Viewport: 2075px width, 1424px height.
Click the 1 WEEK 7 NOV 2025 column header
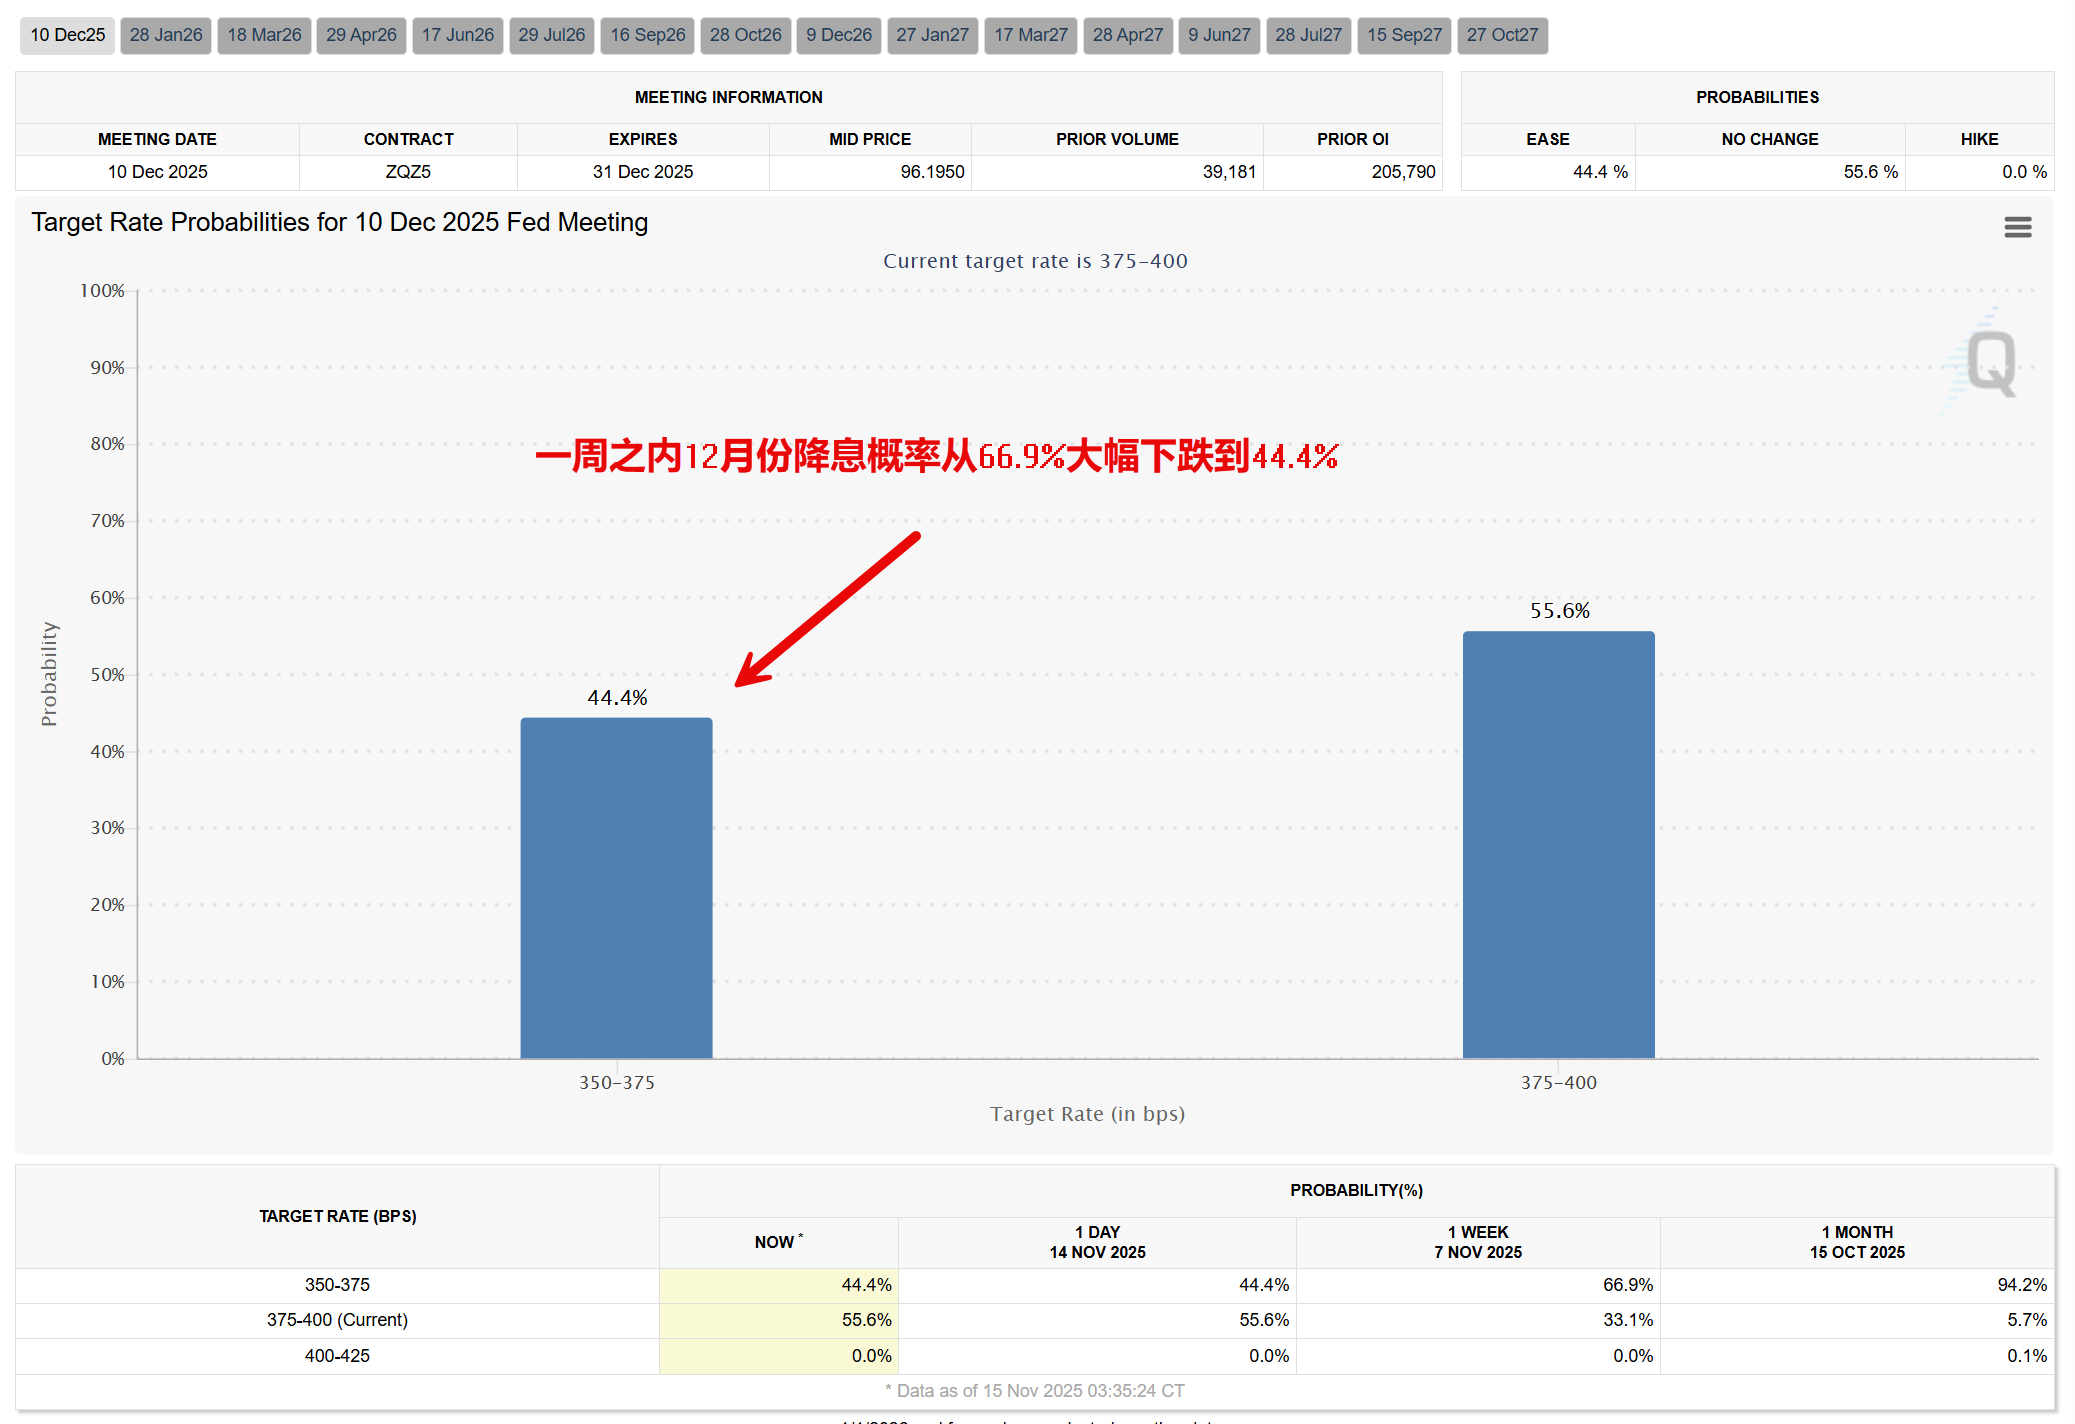1478,1242
